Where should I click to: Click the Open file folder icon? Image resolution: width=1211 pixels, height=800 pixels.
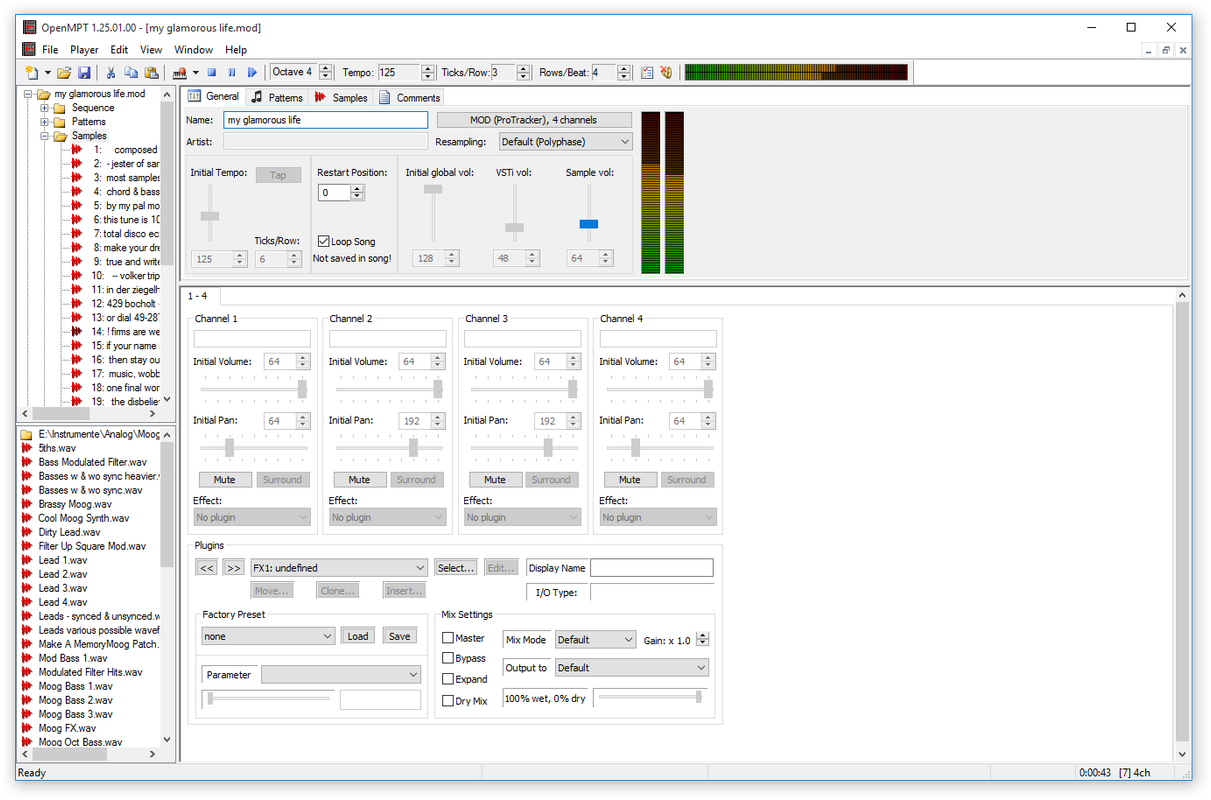tap(64, 73)
